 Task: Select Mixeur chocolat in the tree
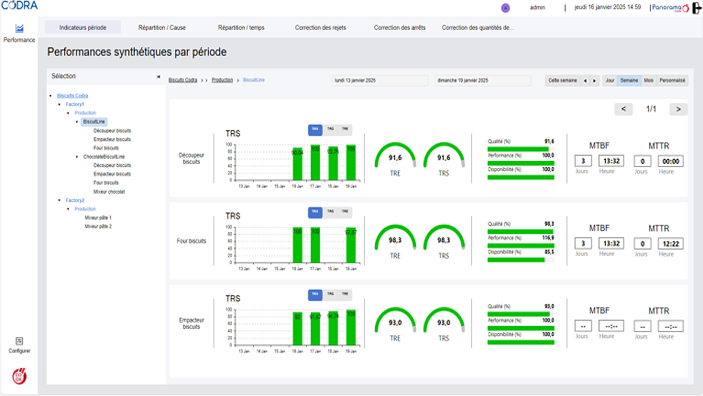[109, 192]
